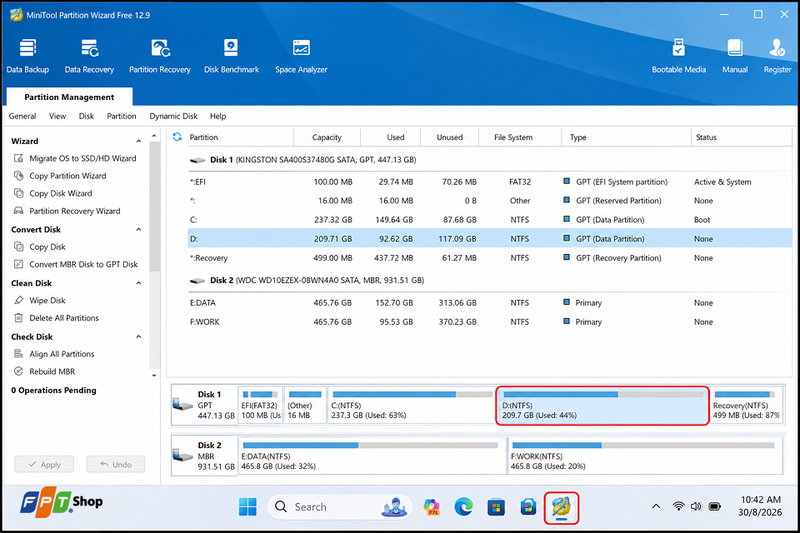Screen dimensions: 800x533
Task: Collapse the Check Disk section
Action: [x=138, y=337]
